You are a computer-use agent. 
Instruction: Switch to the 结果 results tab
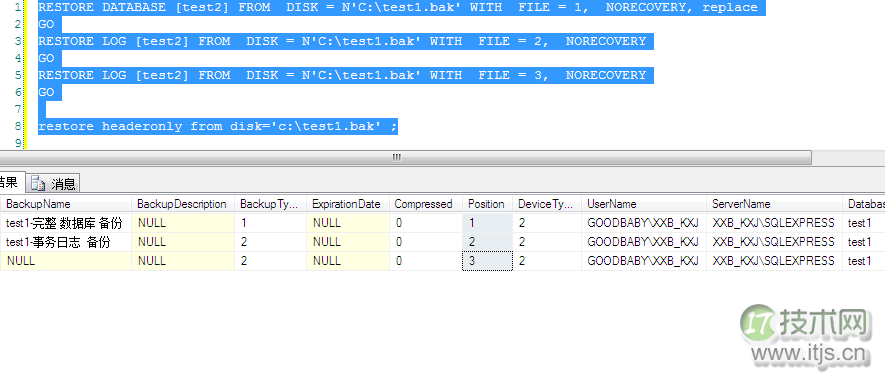10,182
